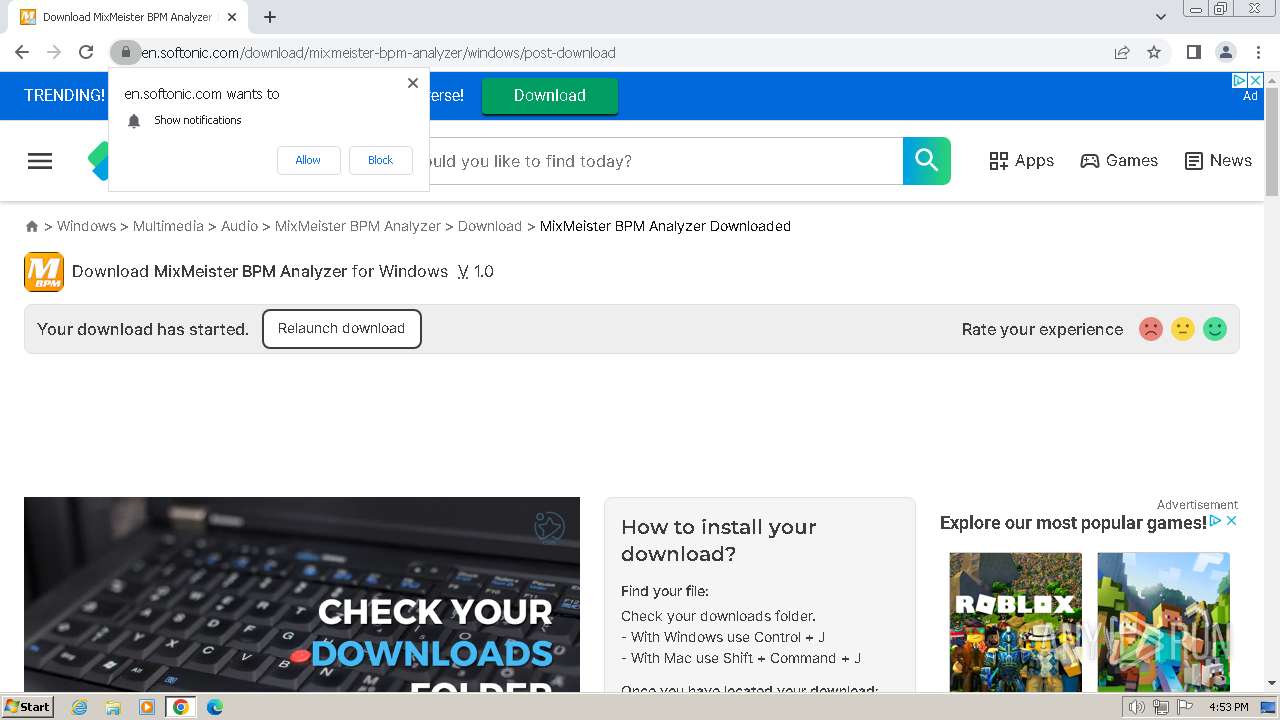Reload the current page
The height and width of the screenshot is (720, 1280).
(x=86, y=53)
